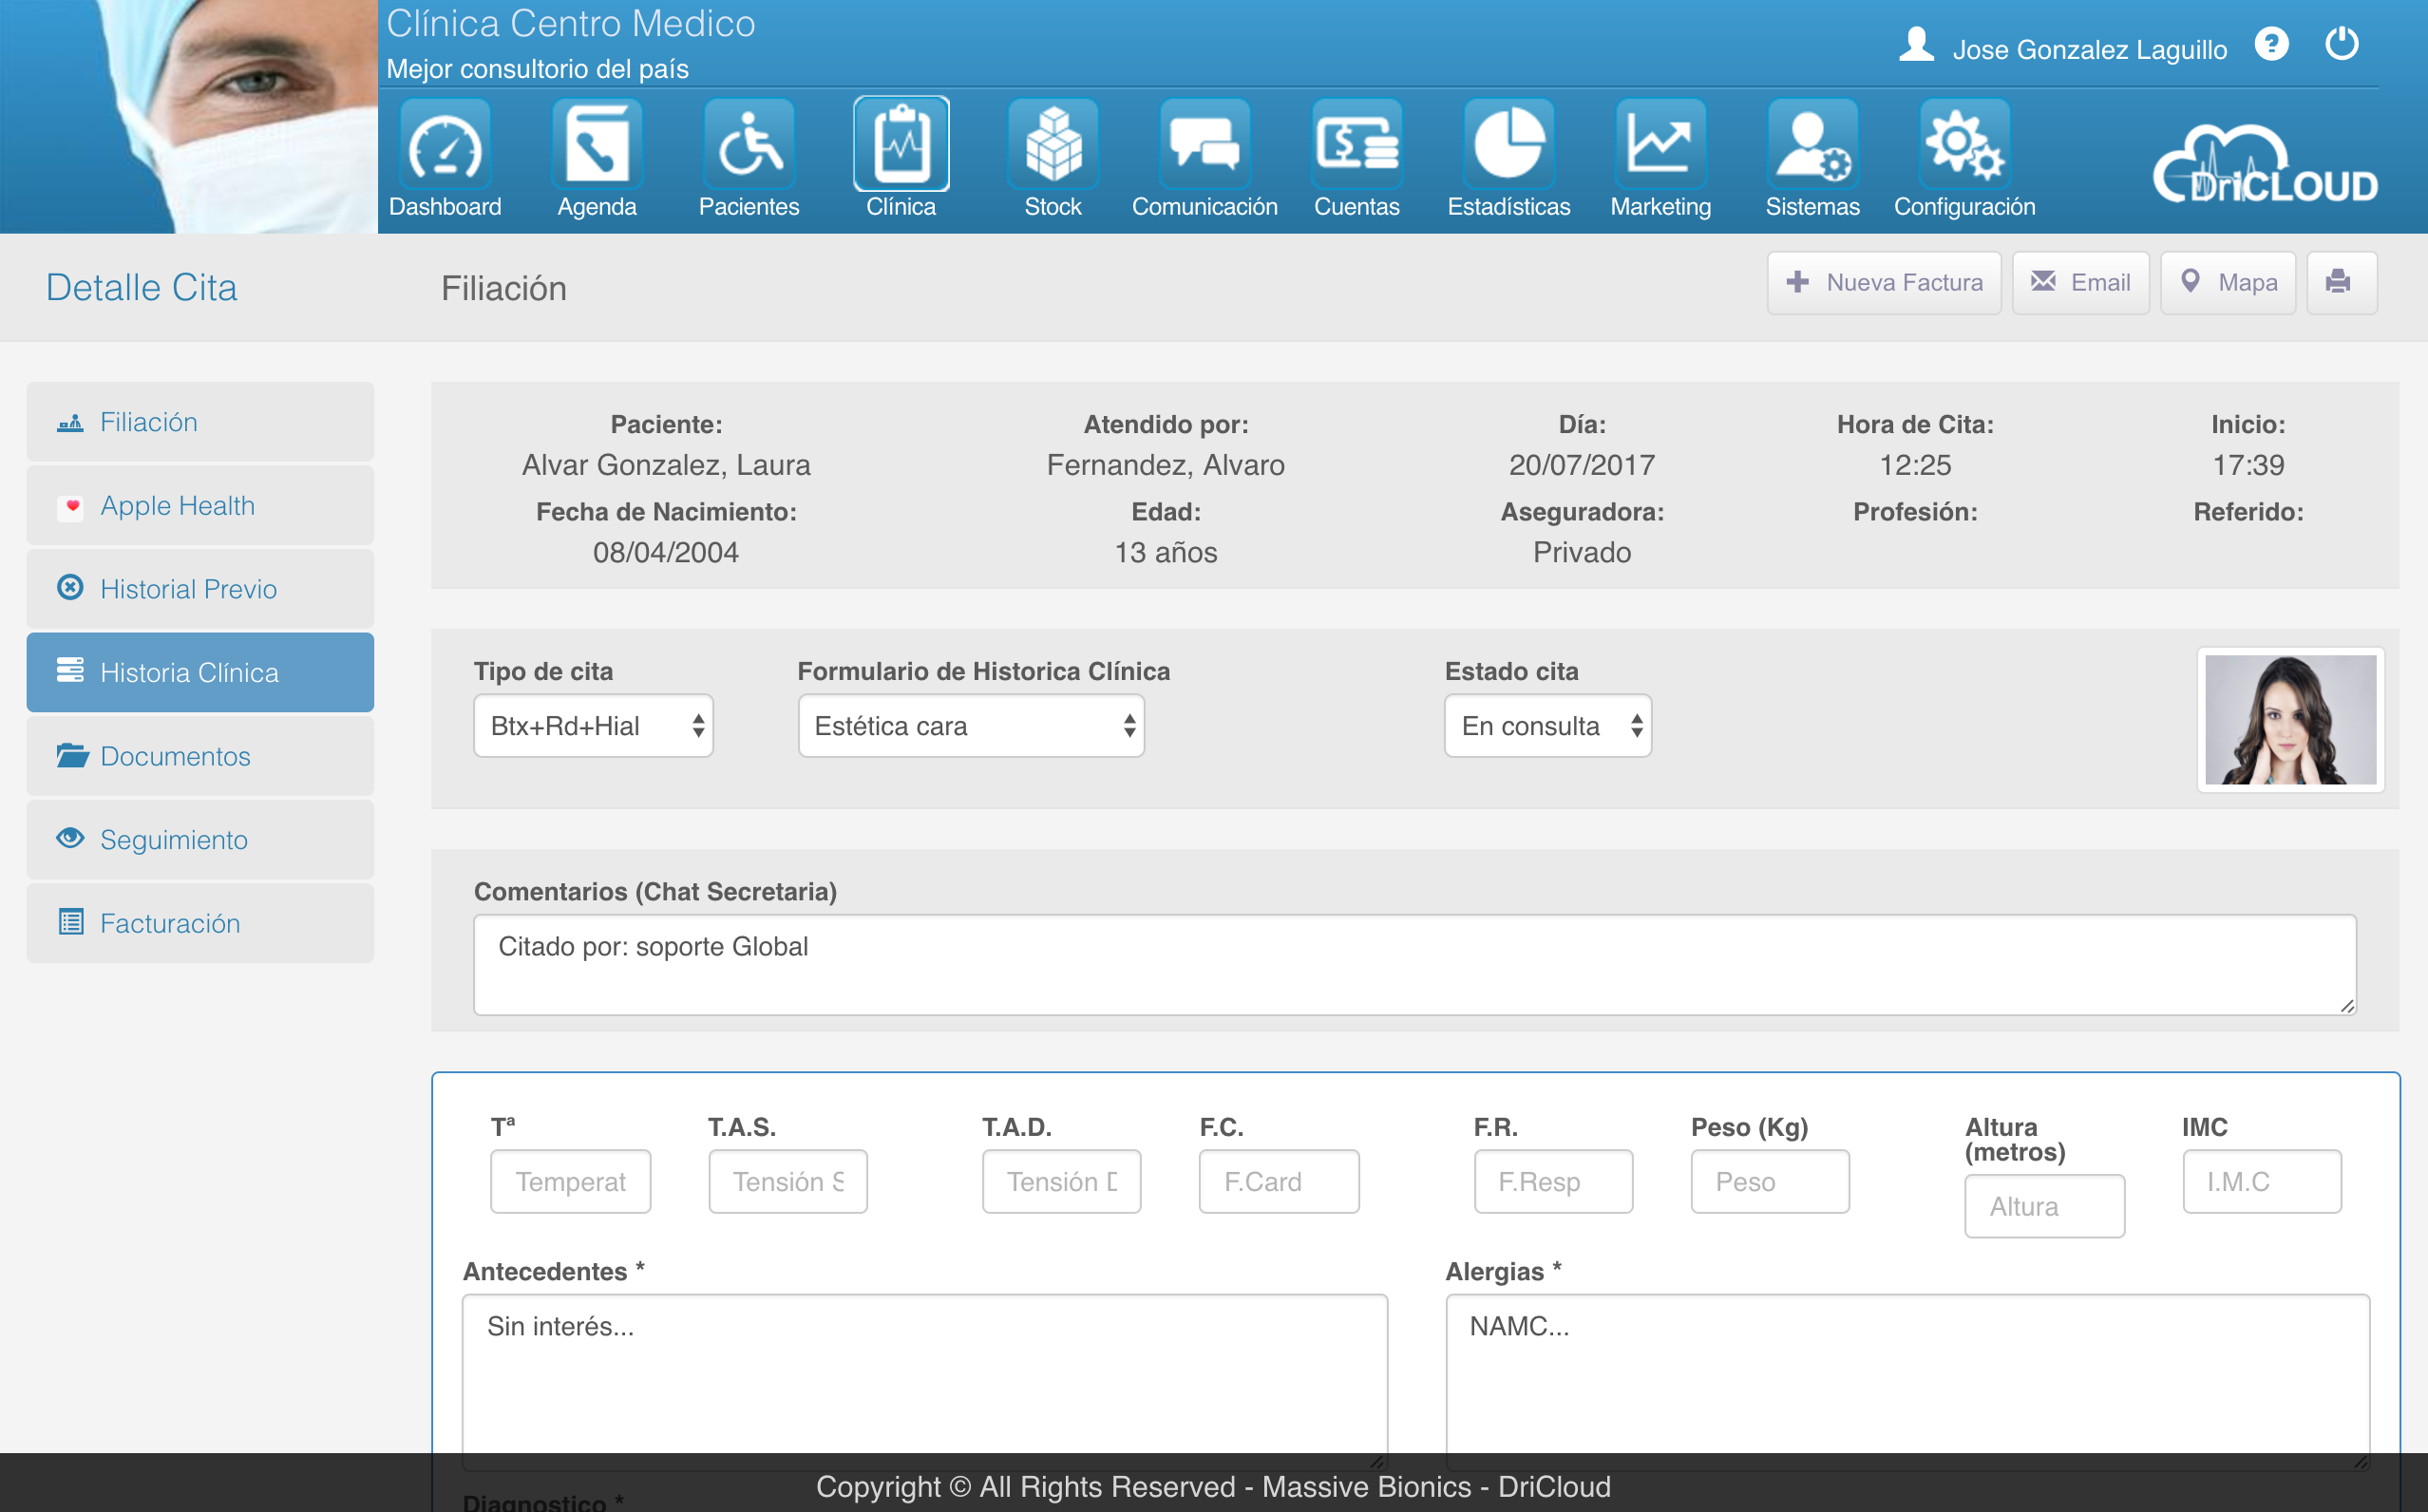Open Configuración gears icon
Screen dimensions: 2428x1512
coord(1964,145)
